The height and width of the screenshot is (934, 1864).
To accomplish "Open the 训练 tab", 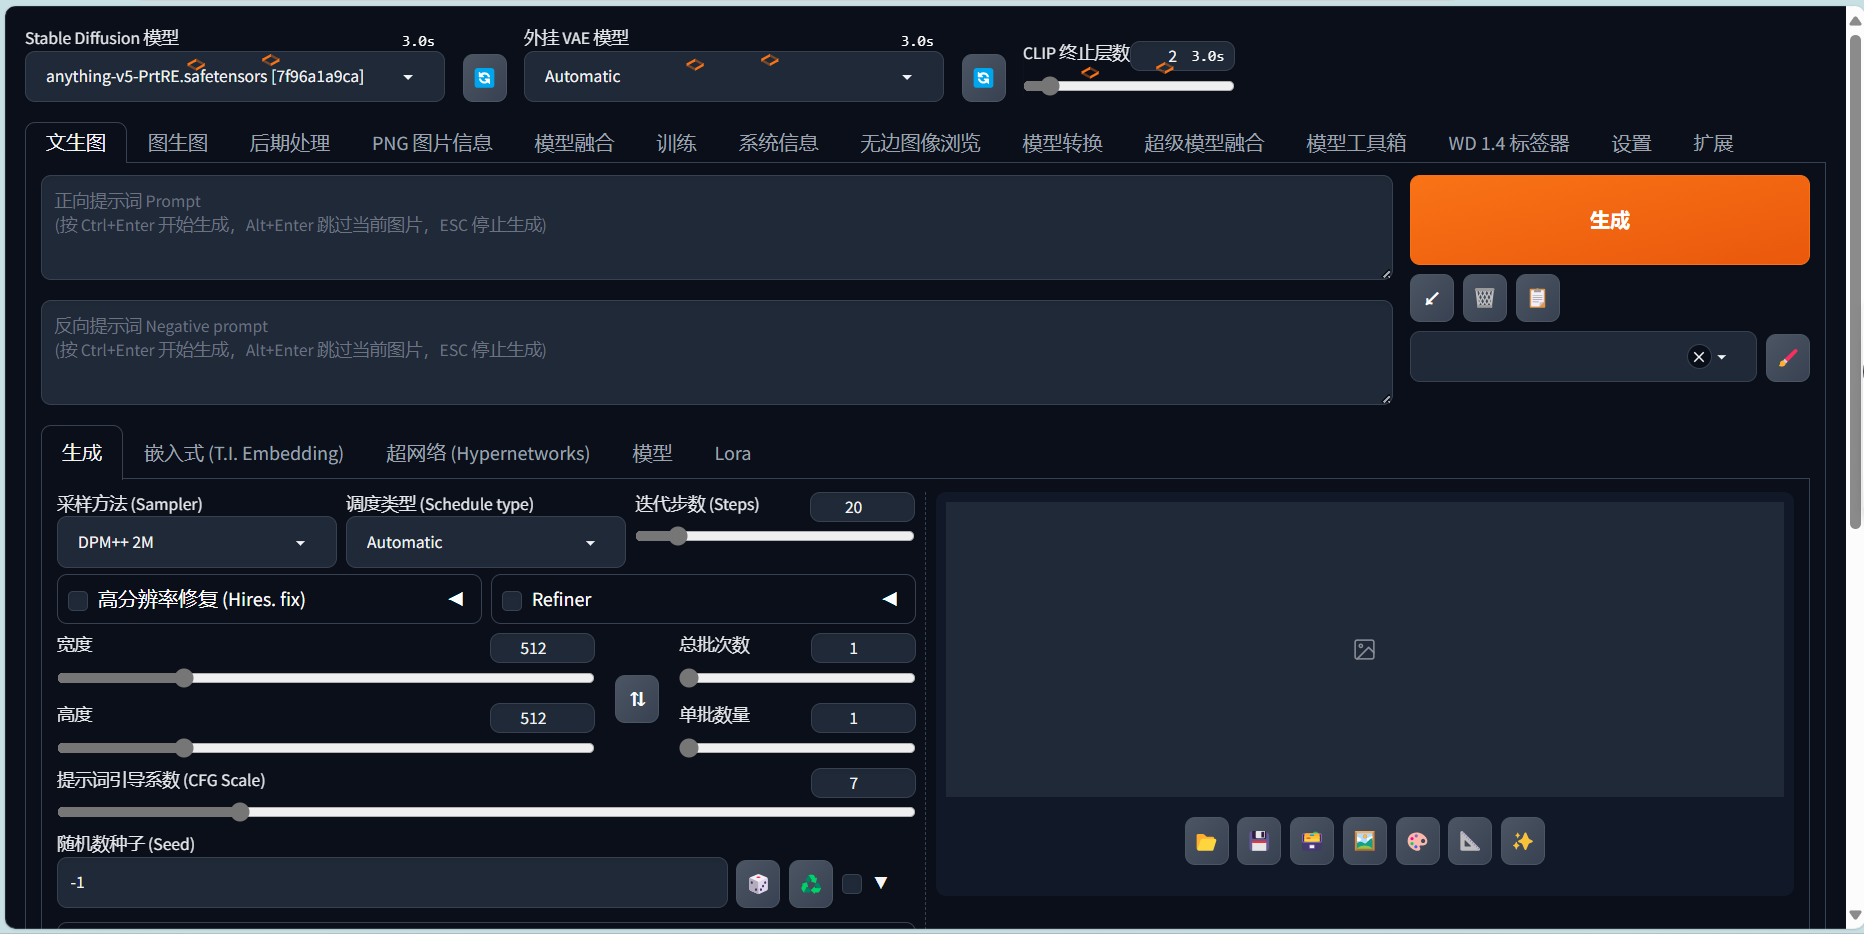I will point(676,143).
